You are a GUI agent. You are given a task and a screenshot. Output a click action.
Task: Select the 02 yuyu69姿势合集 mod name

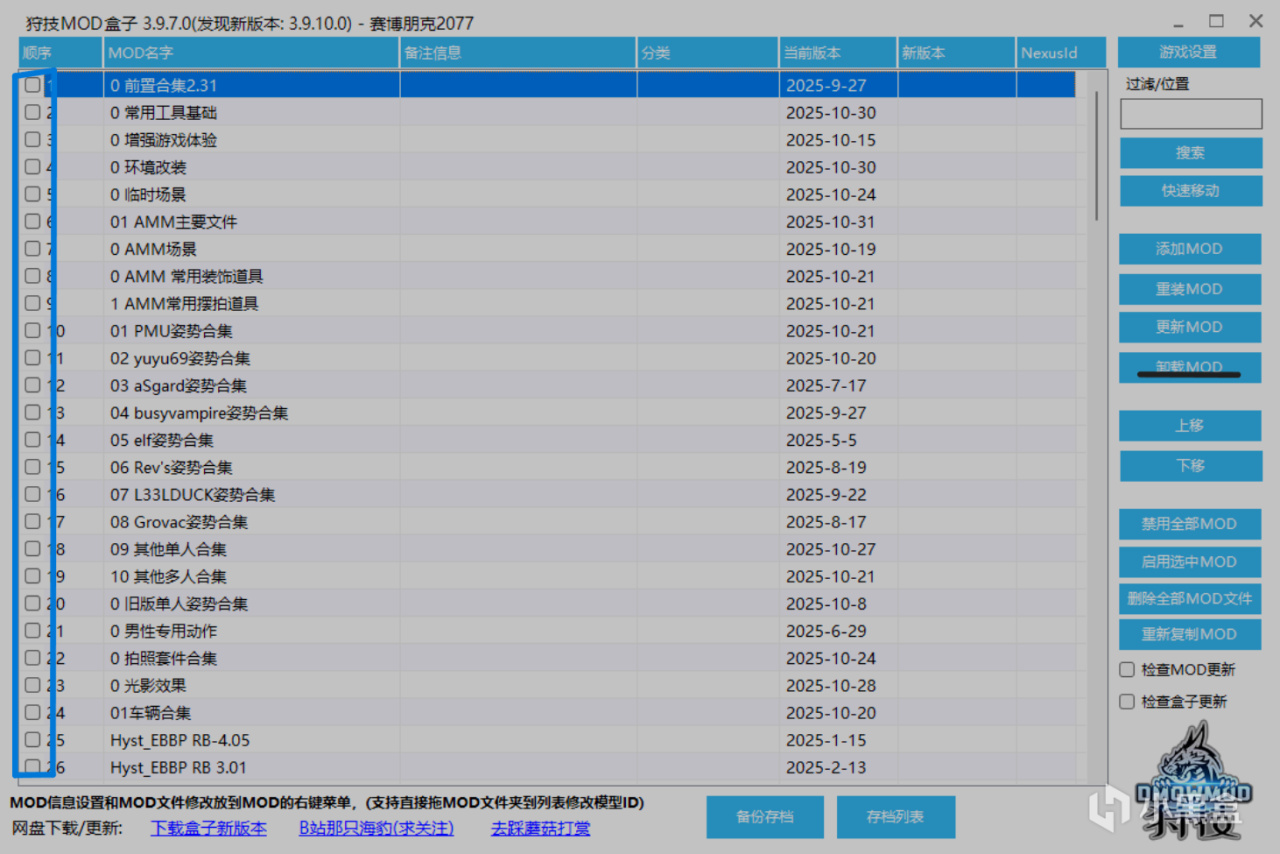click(x=180, y=358)
